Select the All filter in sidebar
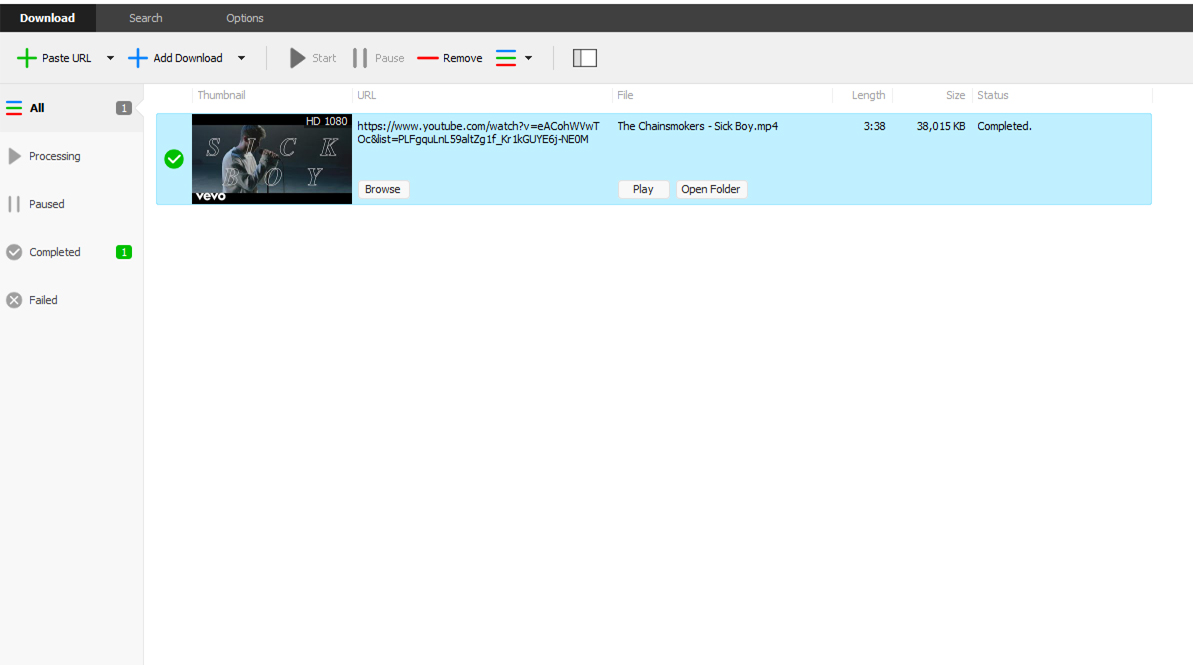The image size is (1193, 665). click(x=72, y=108)
